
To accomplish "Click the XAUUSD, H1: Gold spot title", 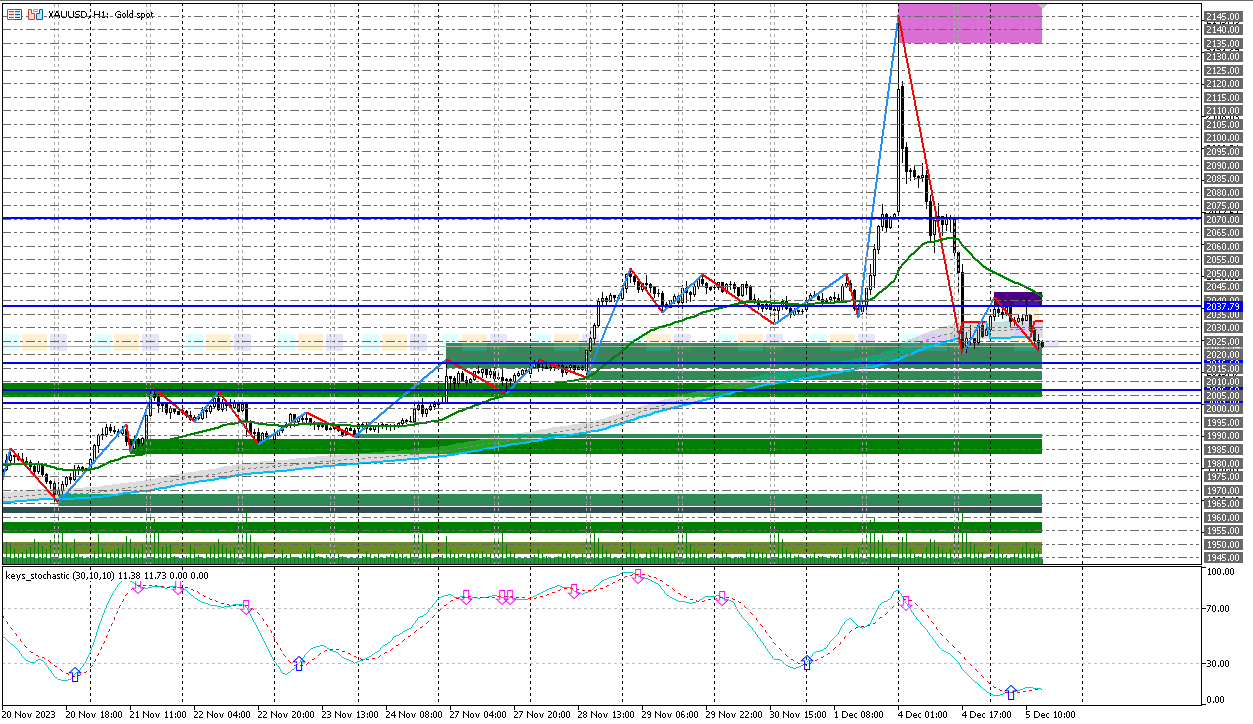I will (x=101, y=15).
